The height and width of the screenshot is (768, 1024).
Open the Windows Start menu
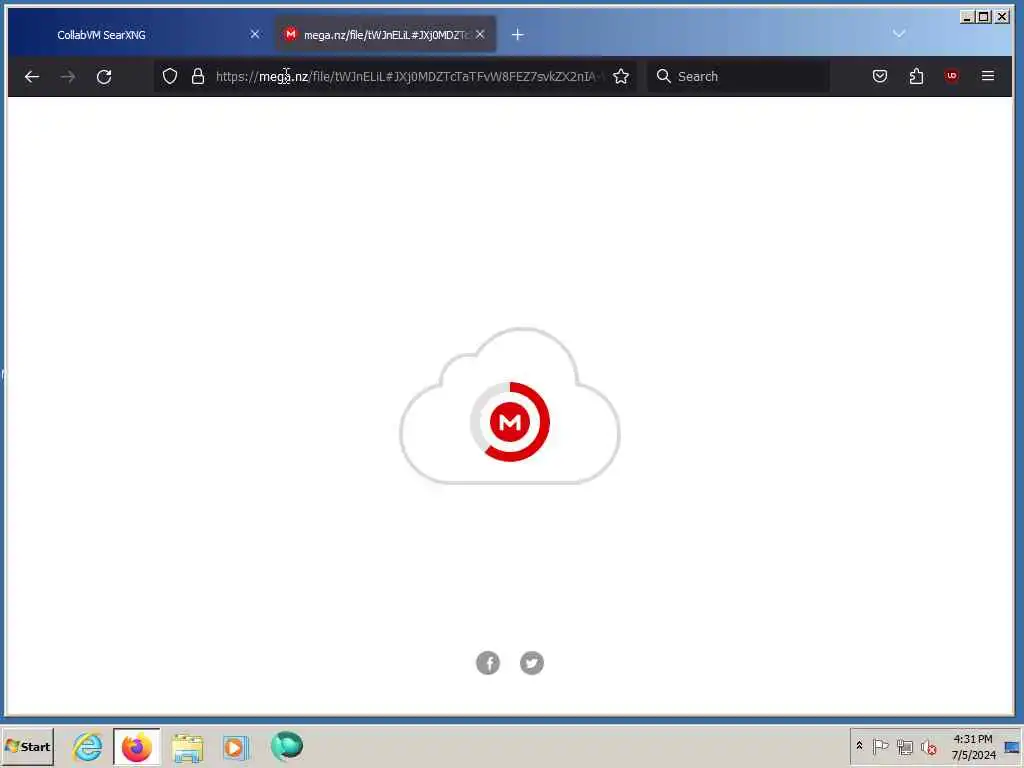click(x=27, y=746)
